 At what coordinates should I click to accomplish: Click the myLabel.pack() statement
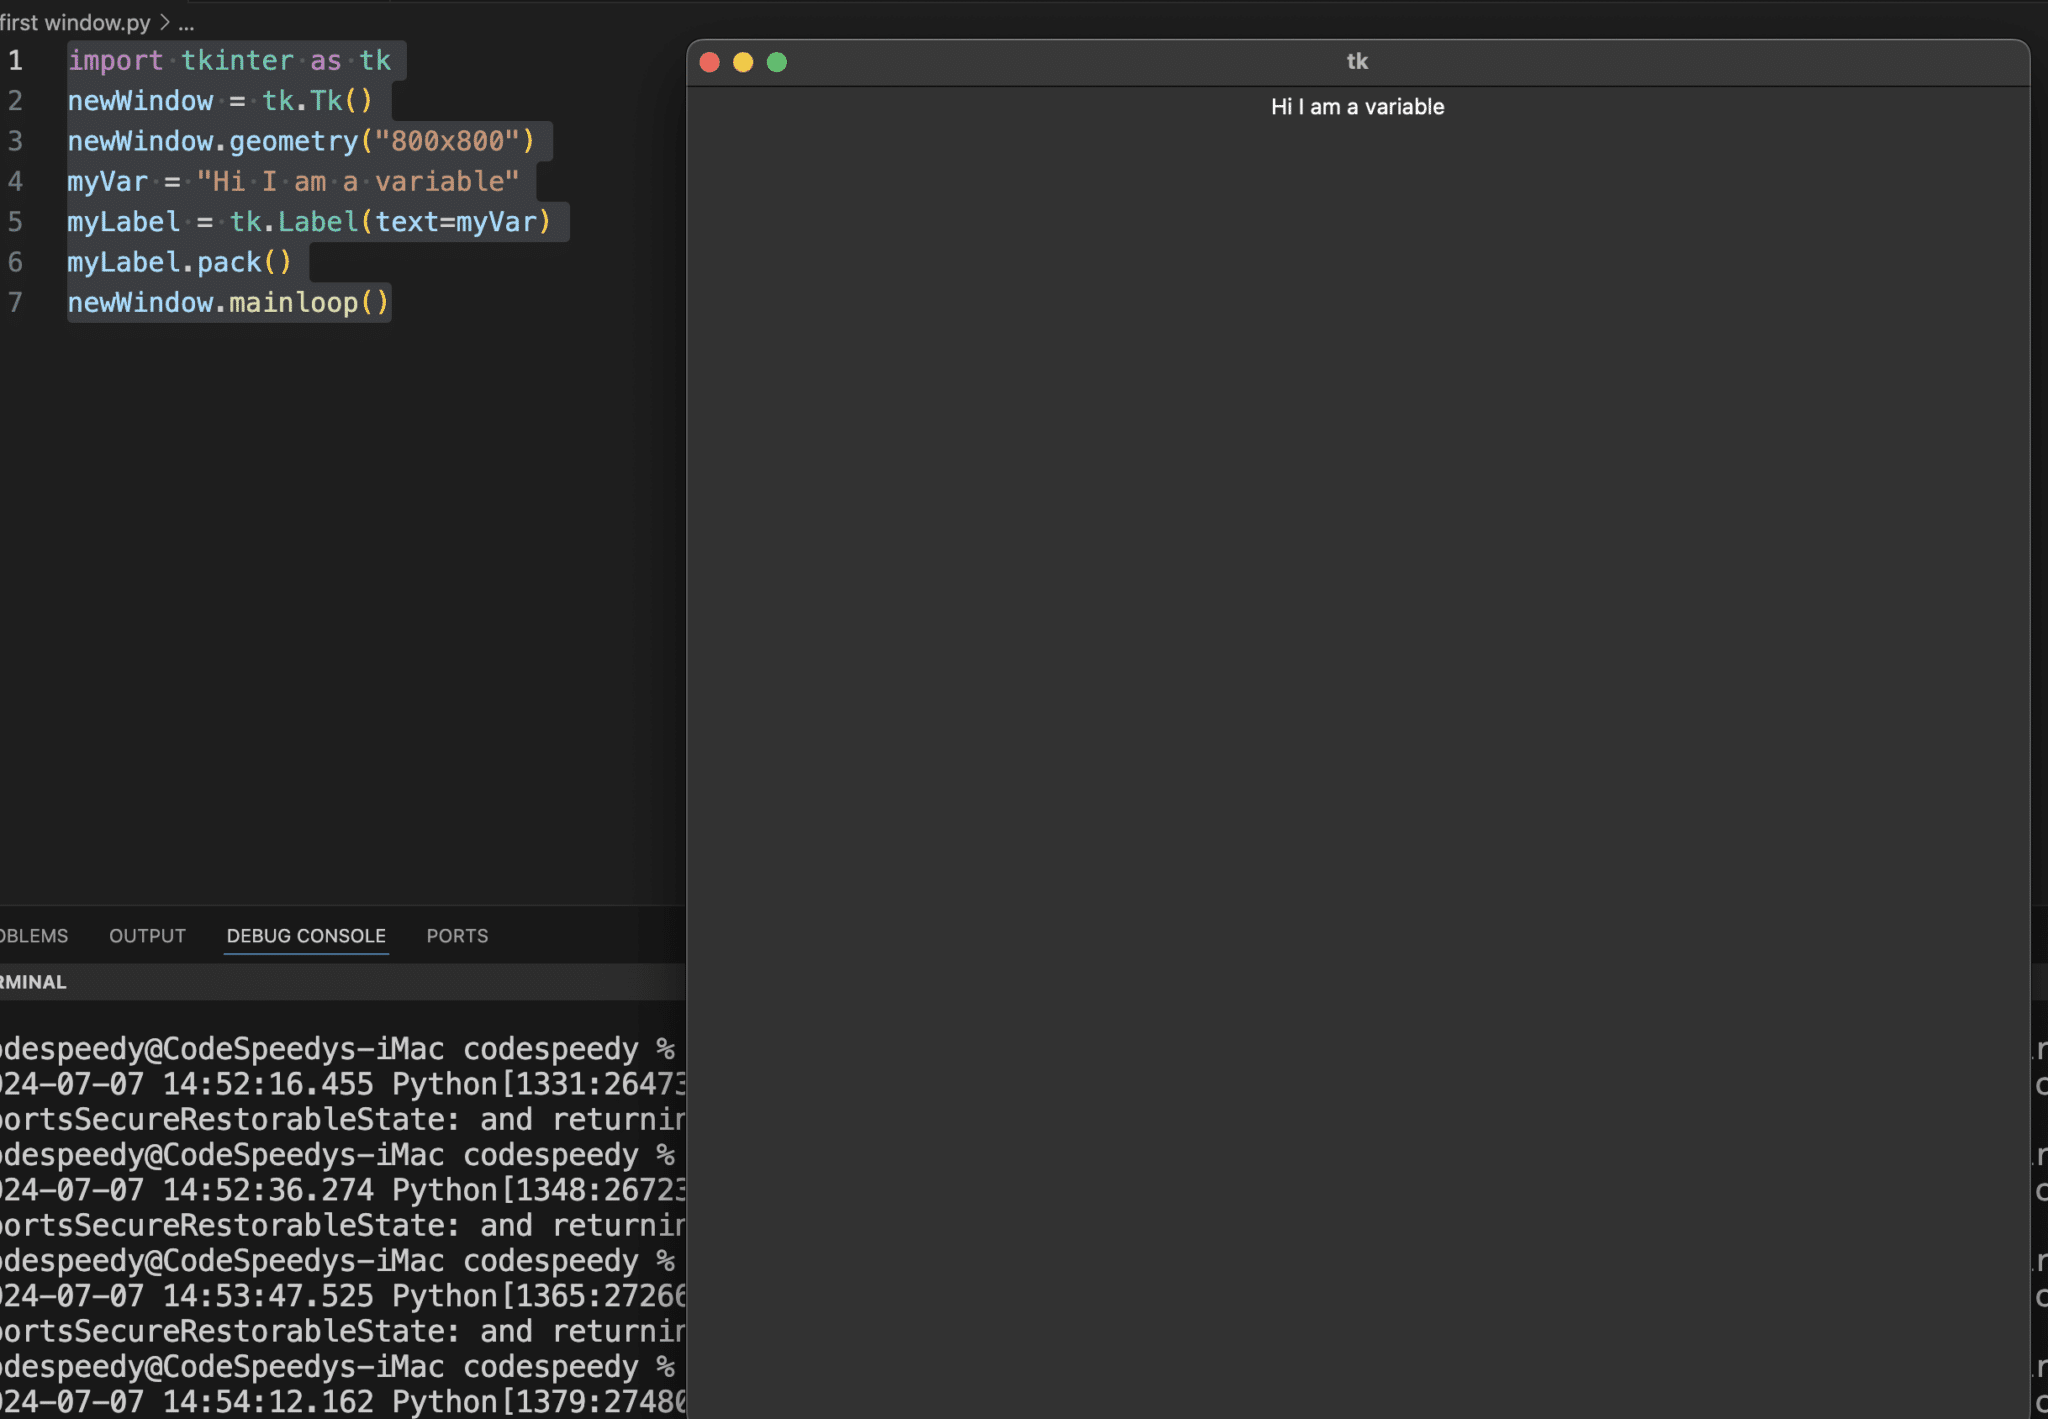(x=178, y=262)
